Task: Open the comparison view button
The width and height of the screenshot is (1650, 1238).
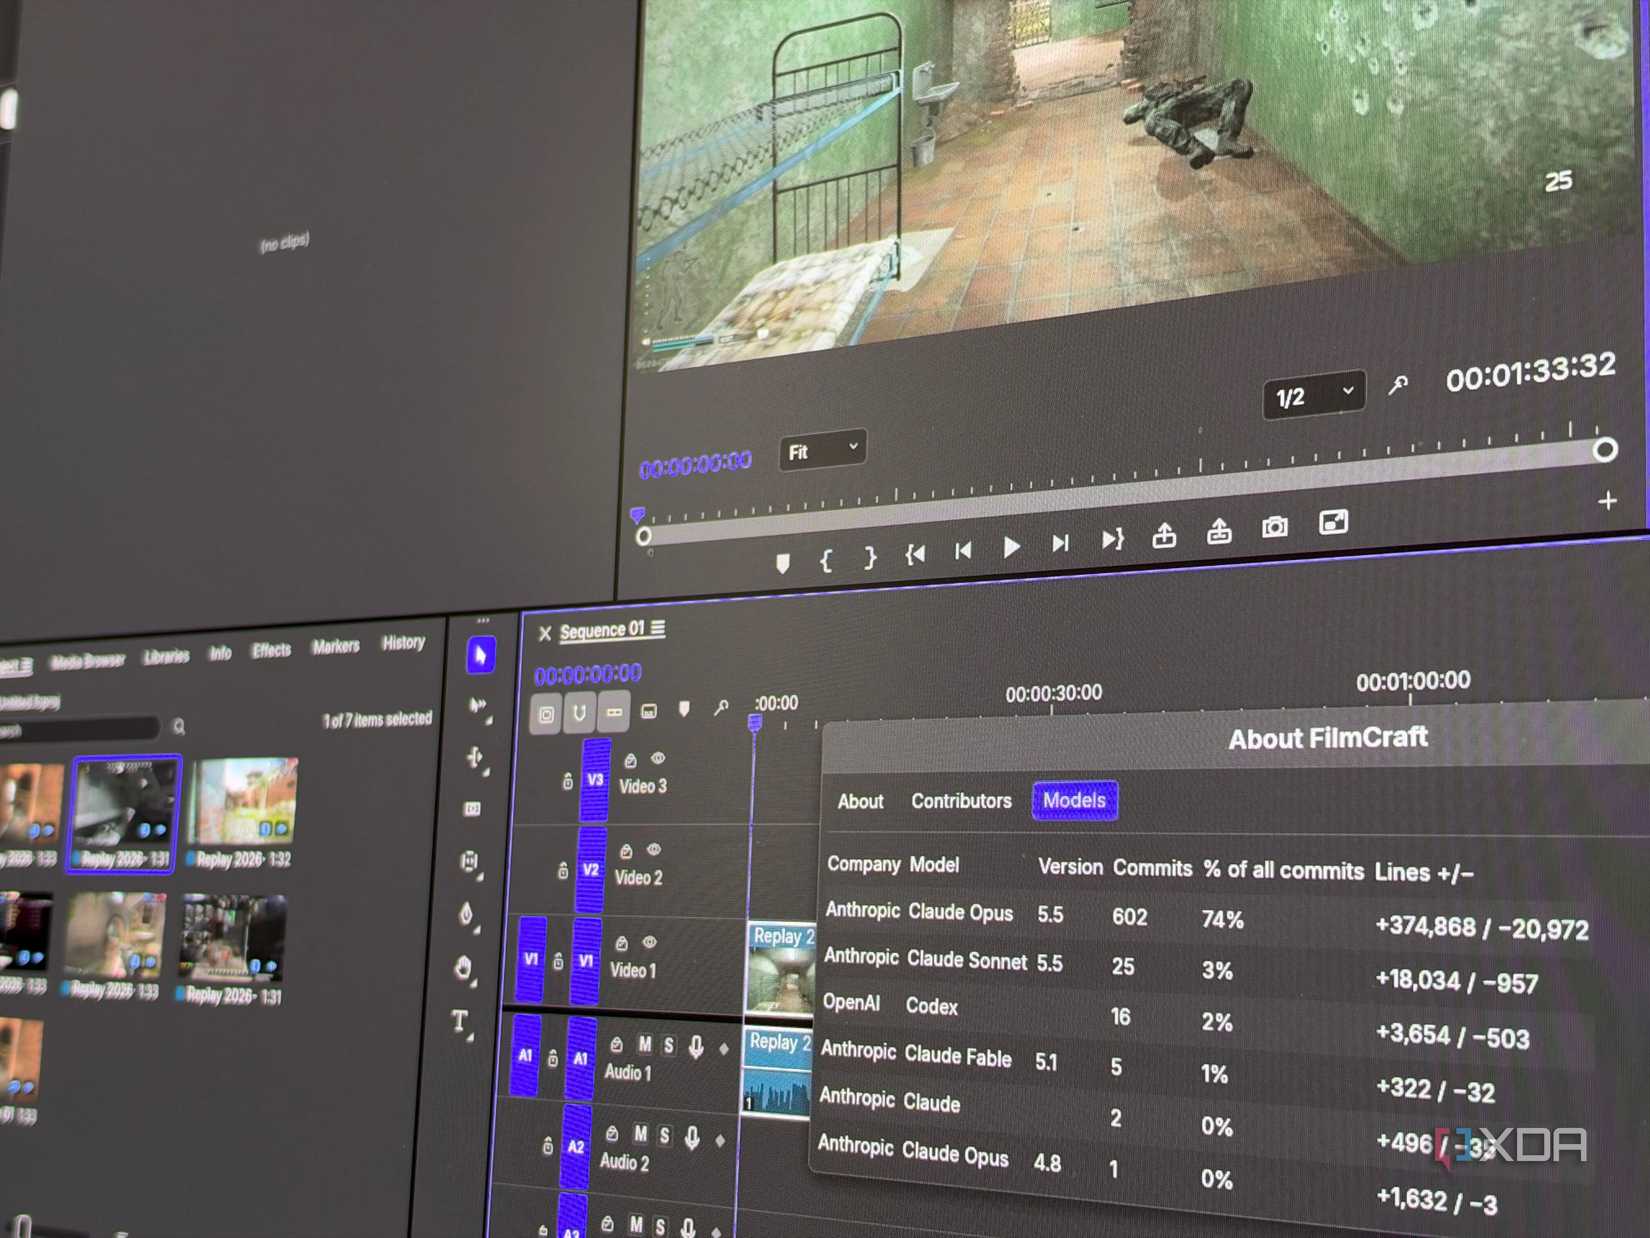Action: 1334,522
